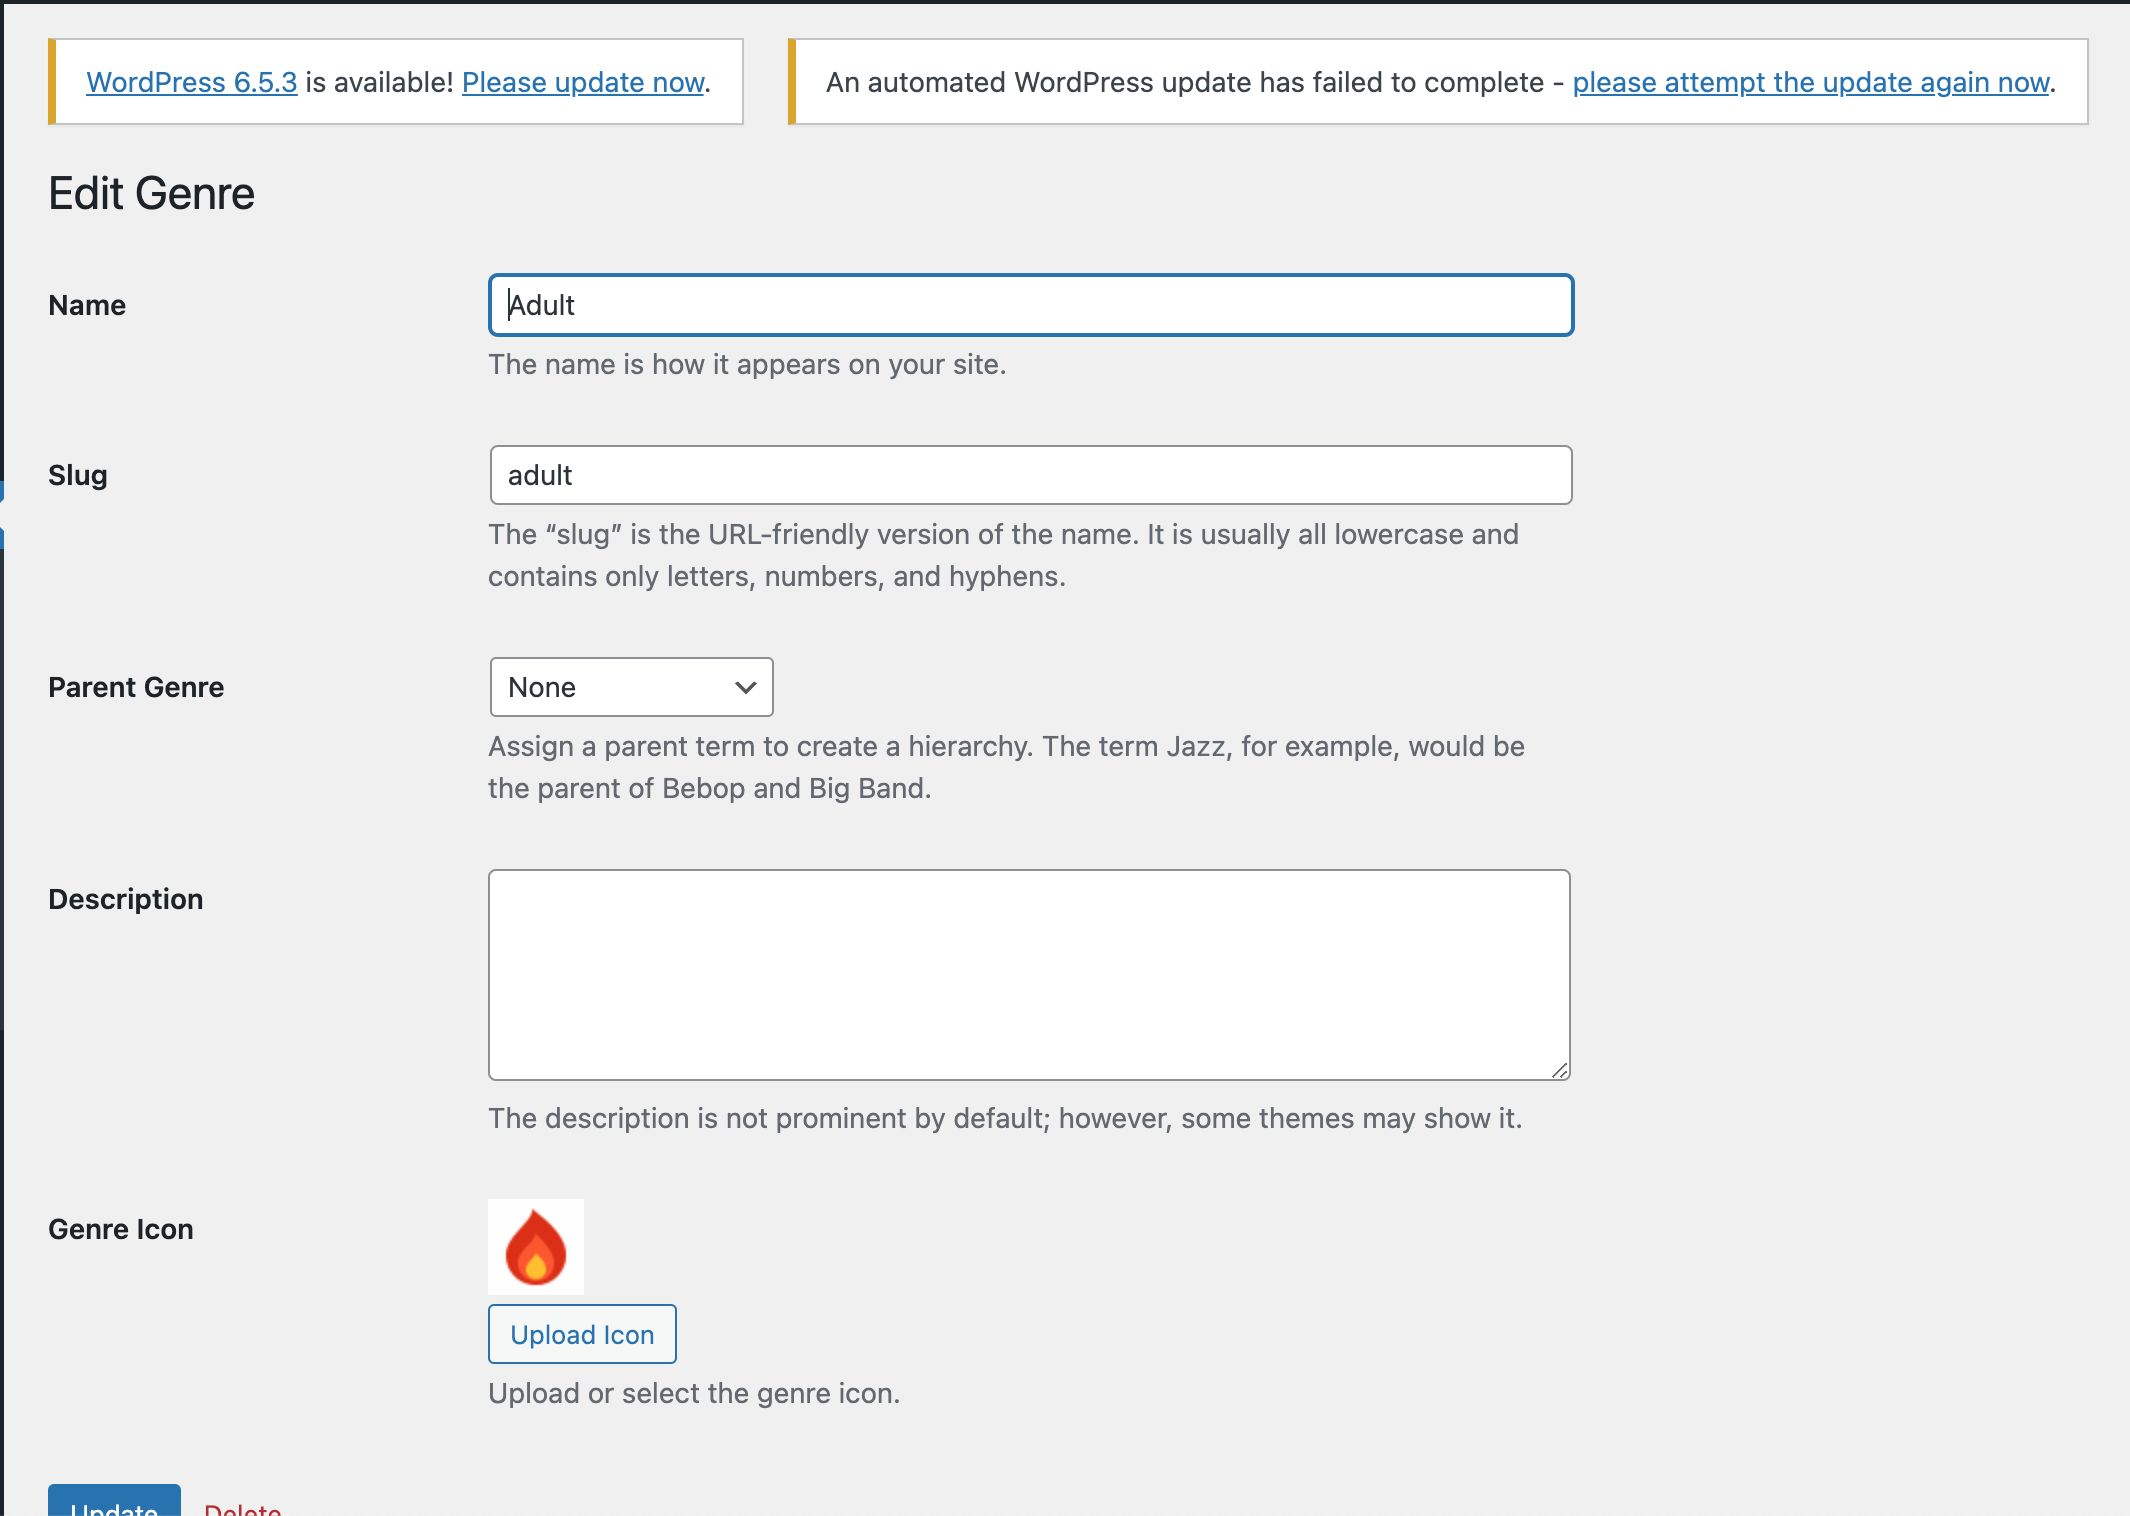Click the Description field label
This screenshot has height=1516, width=2130.
coord(126,899)
